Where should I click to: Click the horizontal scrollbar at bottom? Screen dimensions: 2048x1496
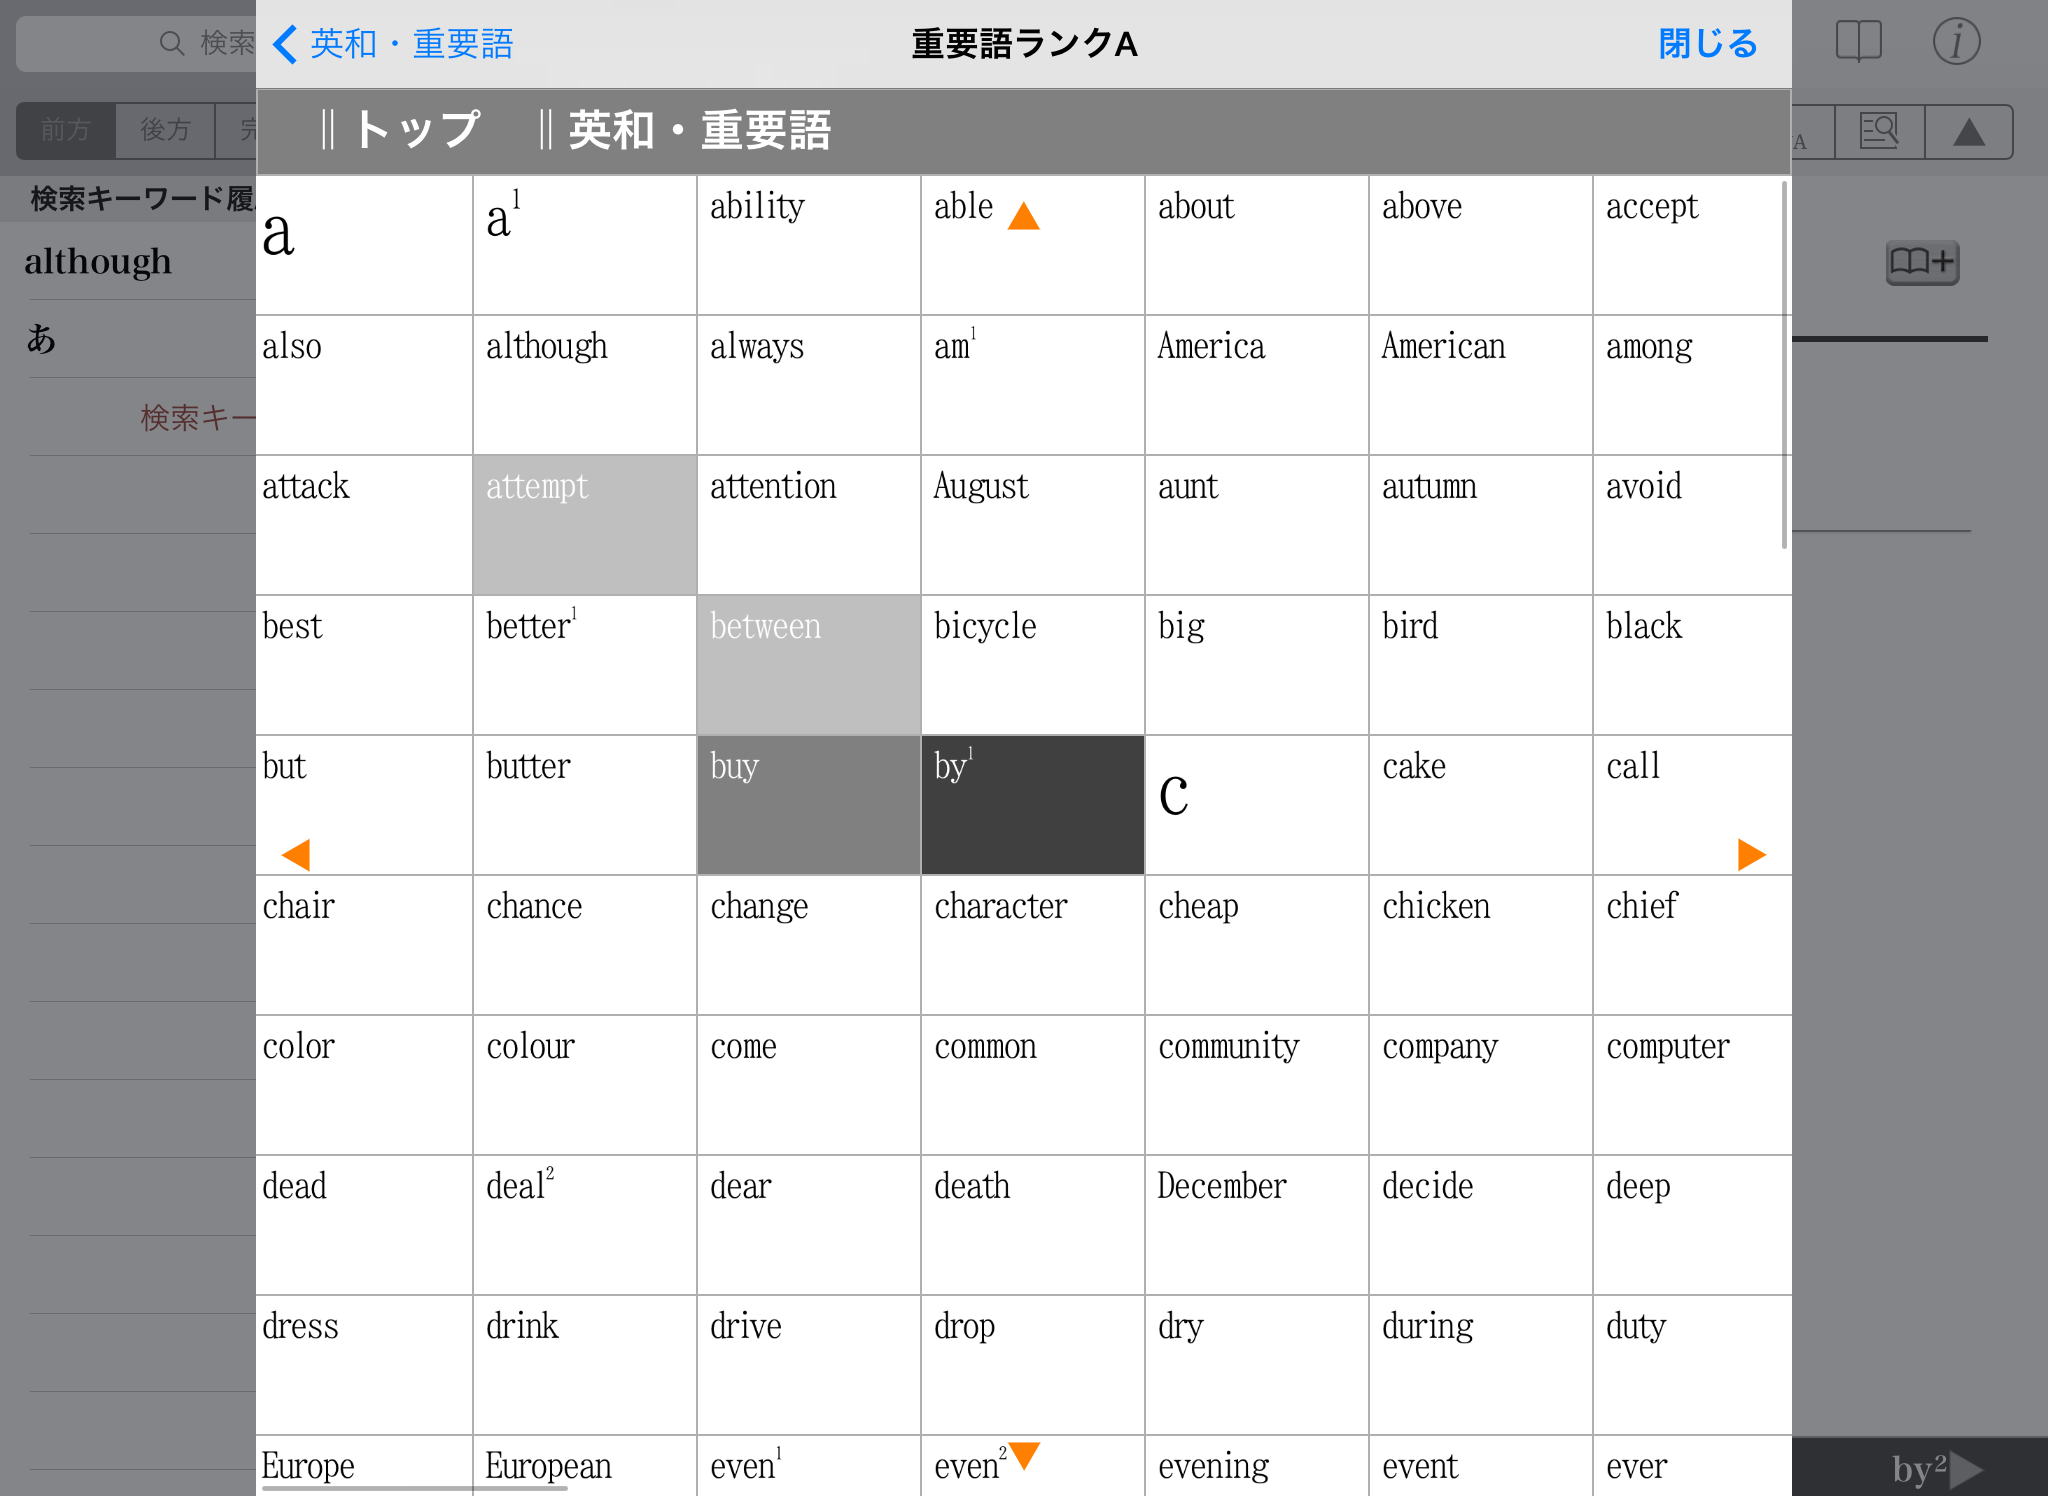[x=414, y=1488]
